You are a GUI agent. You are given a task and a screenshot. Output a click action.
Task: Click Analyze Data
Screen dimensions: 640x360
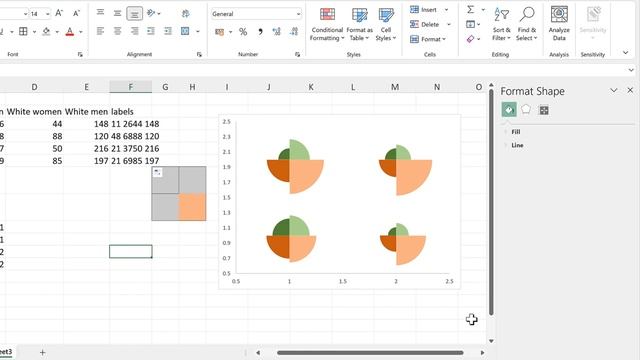[559, 24]
